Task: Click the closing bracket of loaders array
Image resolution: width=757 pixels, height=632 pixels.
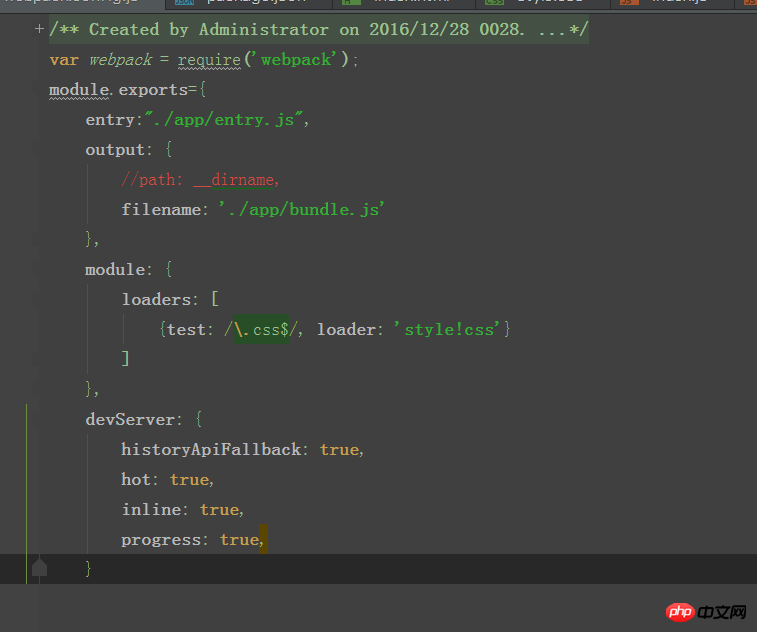Action: (125, 359)
